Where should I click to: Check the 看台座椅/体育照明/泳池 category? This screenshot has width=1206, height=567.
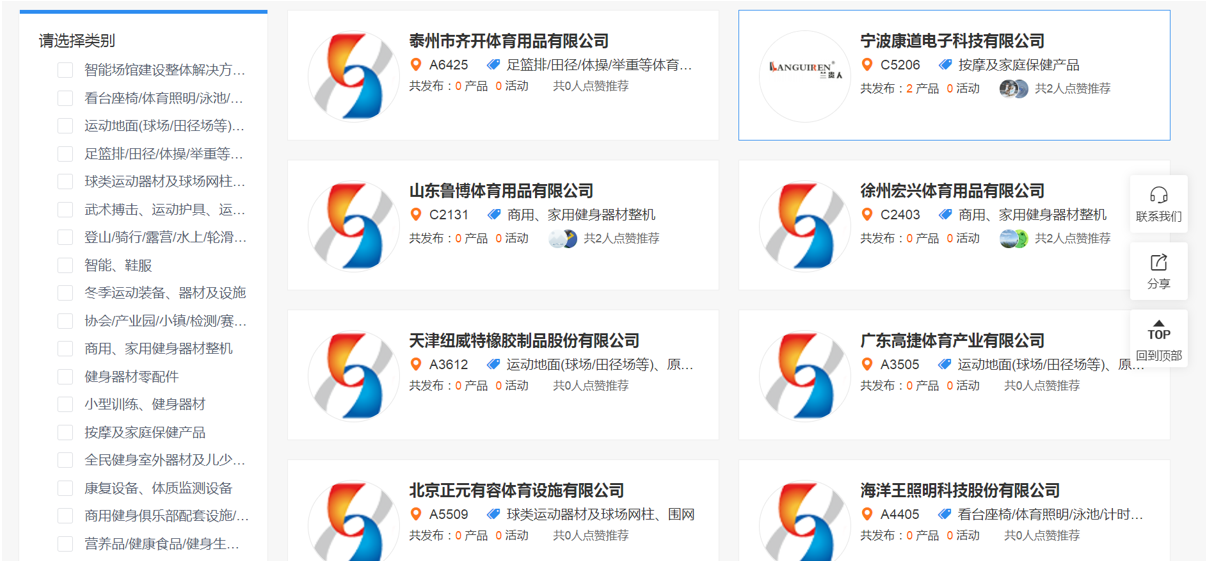(65, 98)
